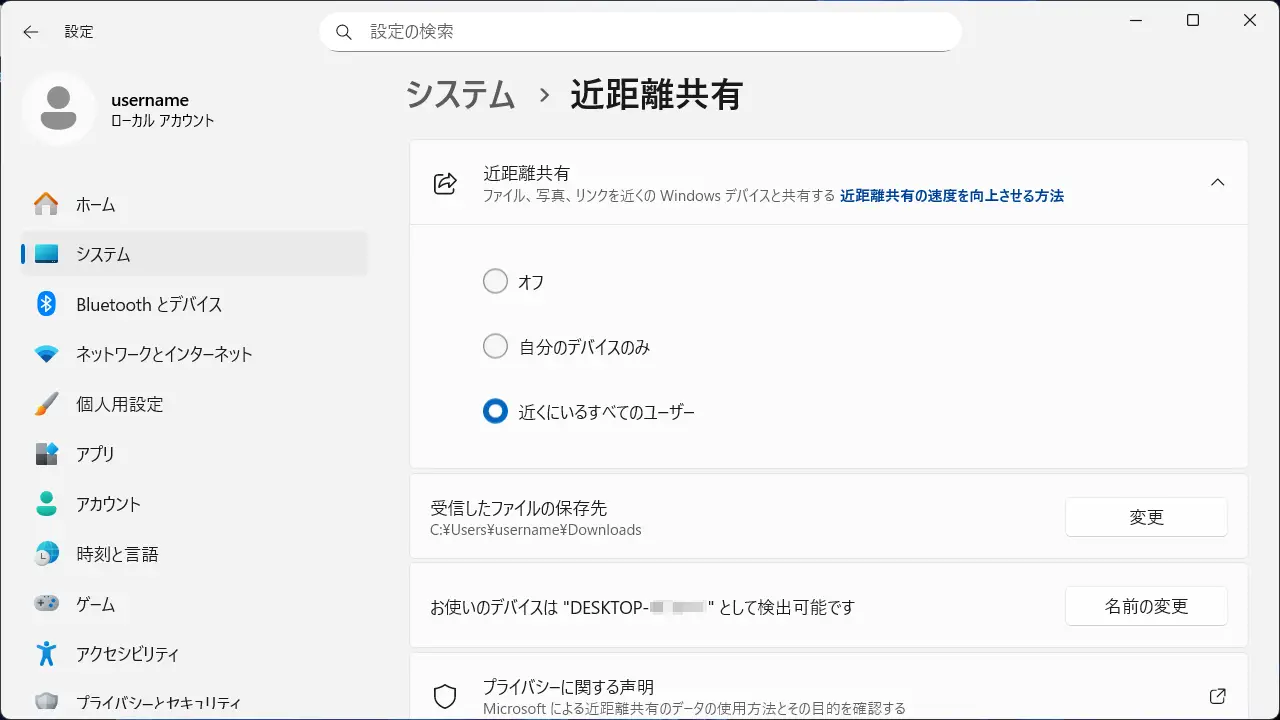This screenshot has height=720, width=1280.
Task: Go back using the back arrow
Action: [31, 32]
